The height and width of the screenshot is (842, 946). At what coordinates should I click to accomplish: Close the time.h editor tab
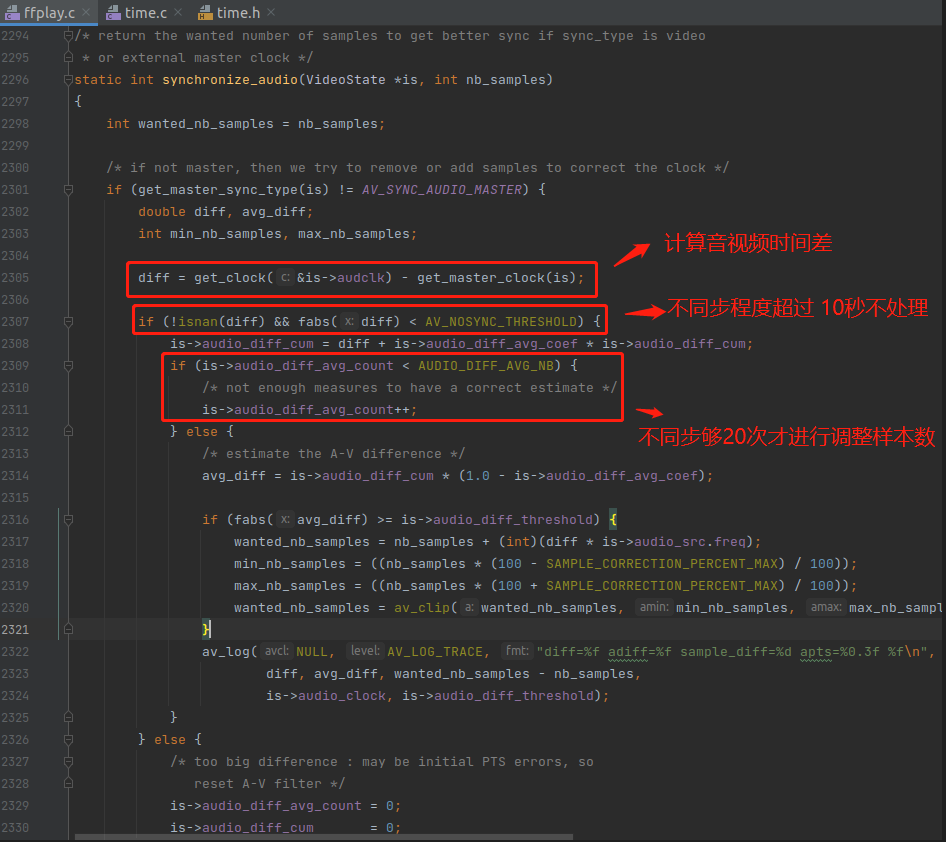pyautogui.click(x=269, y=13)
